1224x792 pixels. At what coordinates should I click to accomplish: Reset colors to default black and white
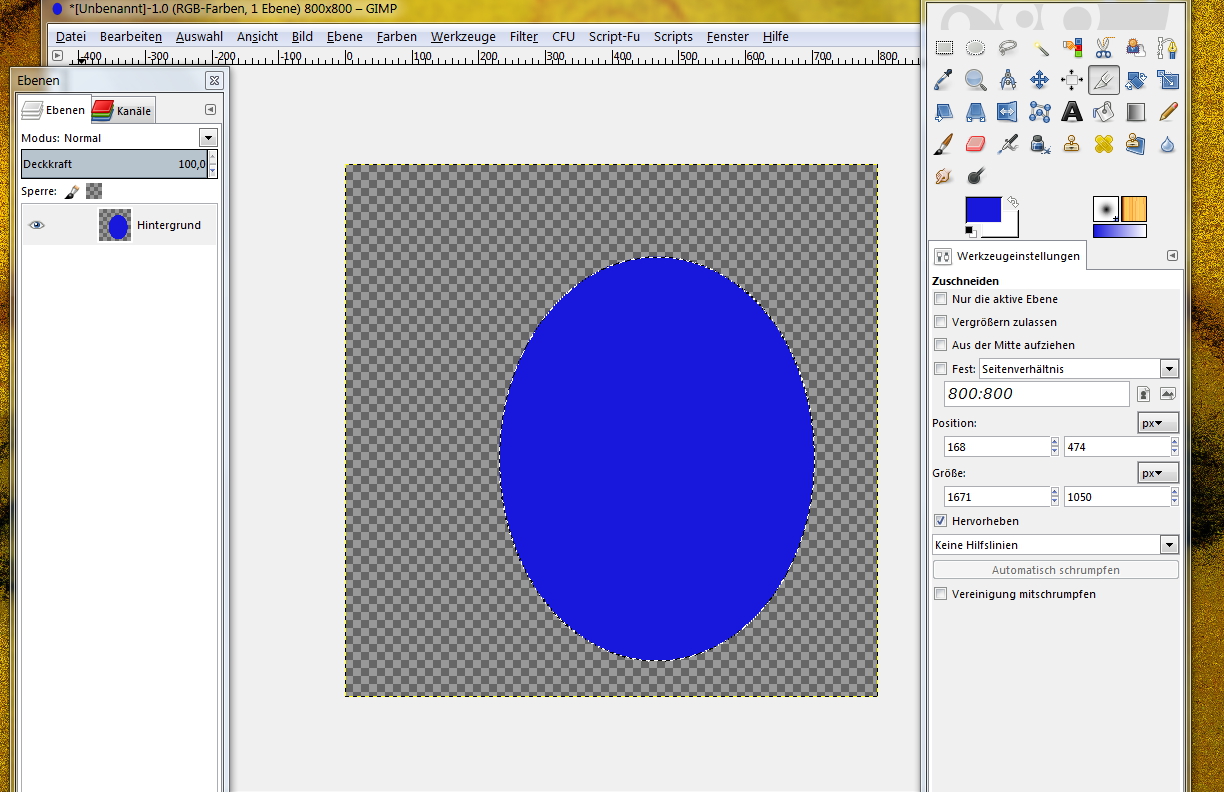970,232
